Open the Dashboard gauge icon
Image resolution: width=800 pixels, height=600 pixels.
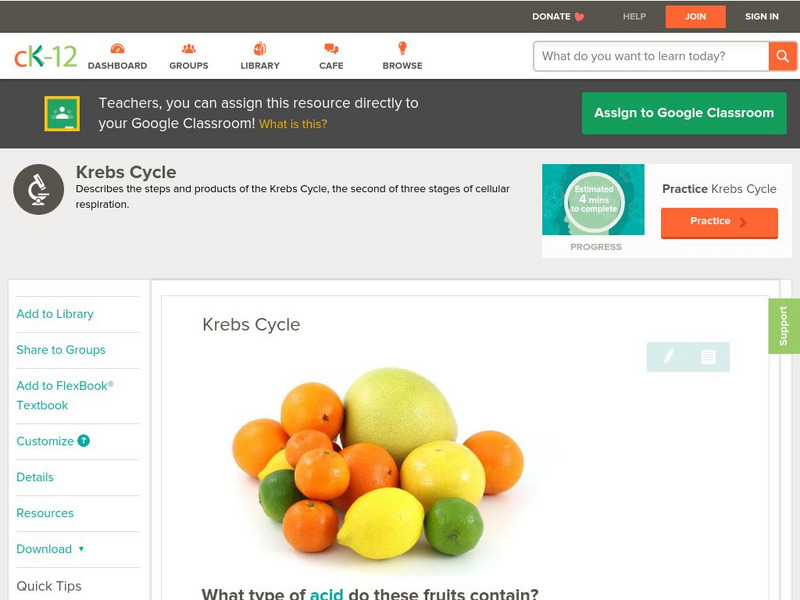(117, 48)
